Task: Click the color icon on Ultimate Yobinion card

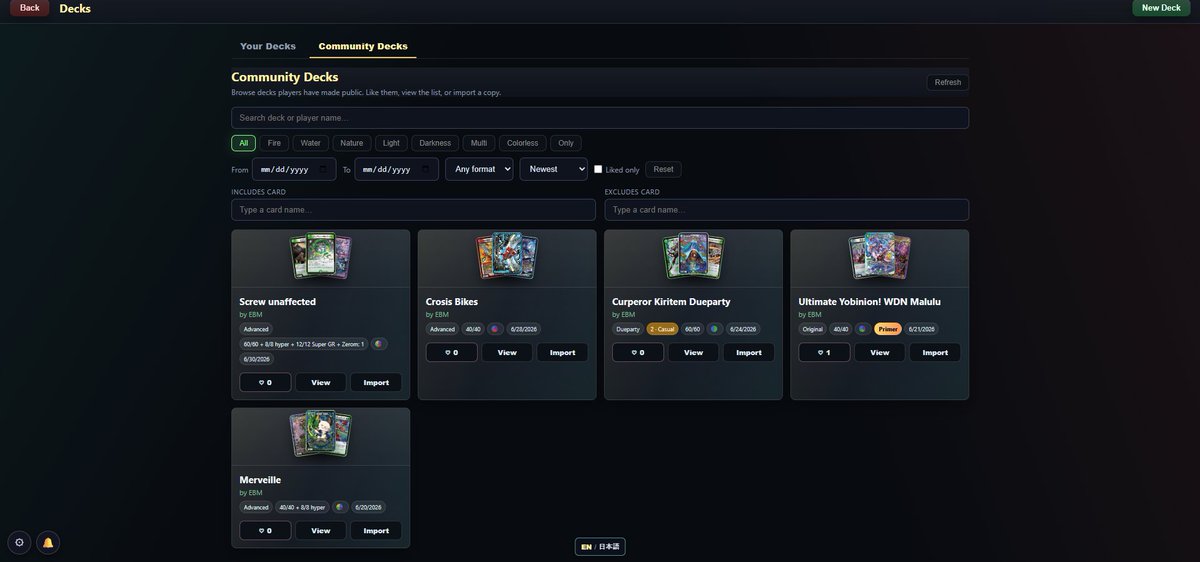Action: [x=862, y=329]
